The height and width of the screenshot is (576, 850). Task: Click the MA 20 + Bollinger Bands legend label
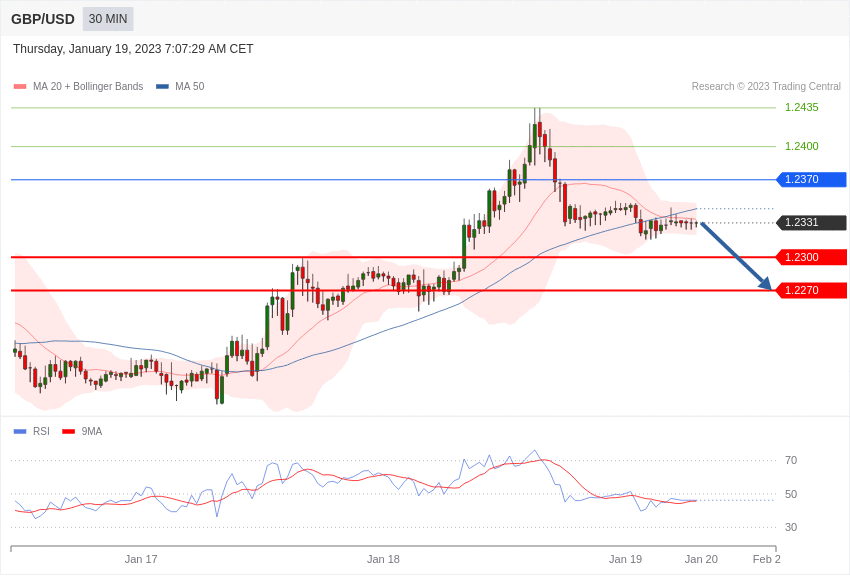(x=88, y=86)
